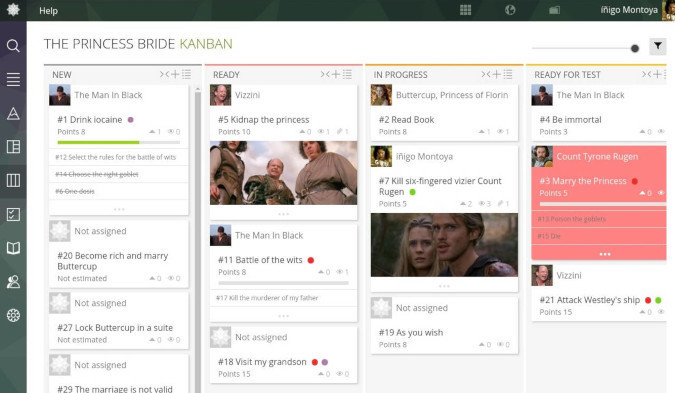Open story #5 Kidnap the princess
This screenshot has height=393, width=675.
click(263, 120)
